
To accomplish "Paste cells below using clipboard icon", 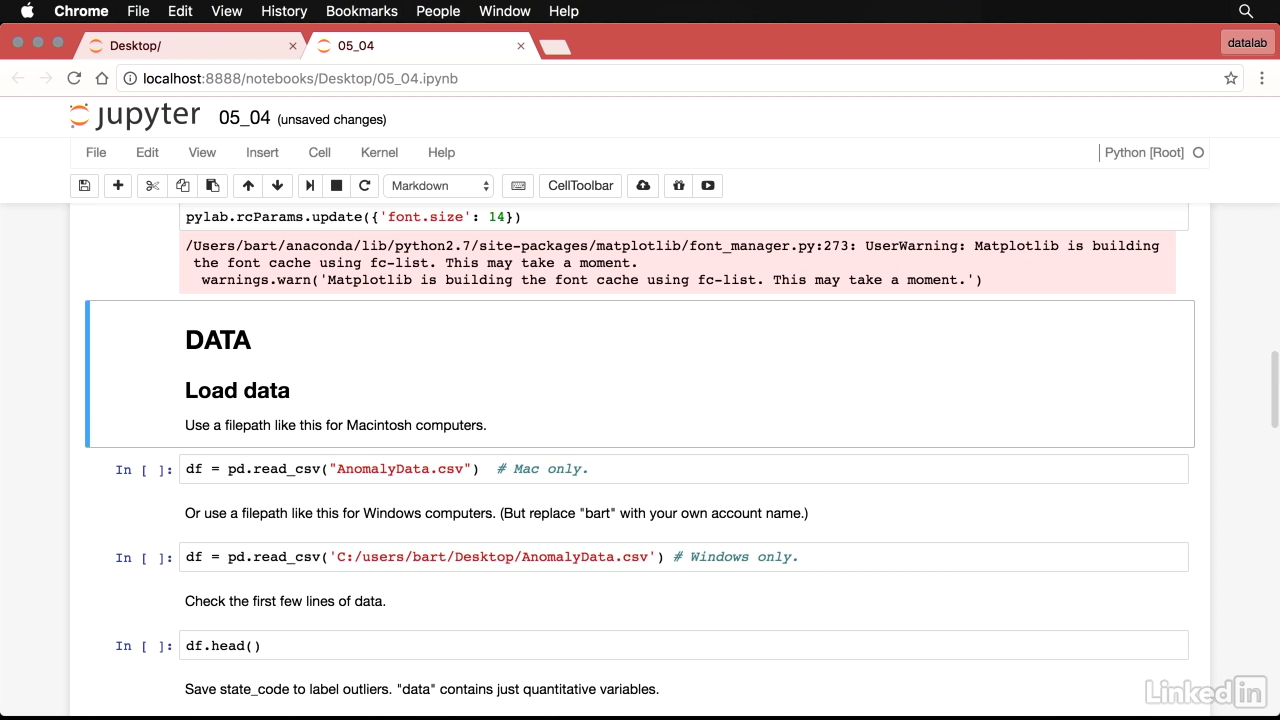I will [x=212, y=186].
